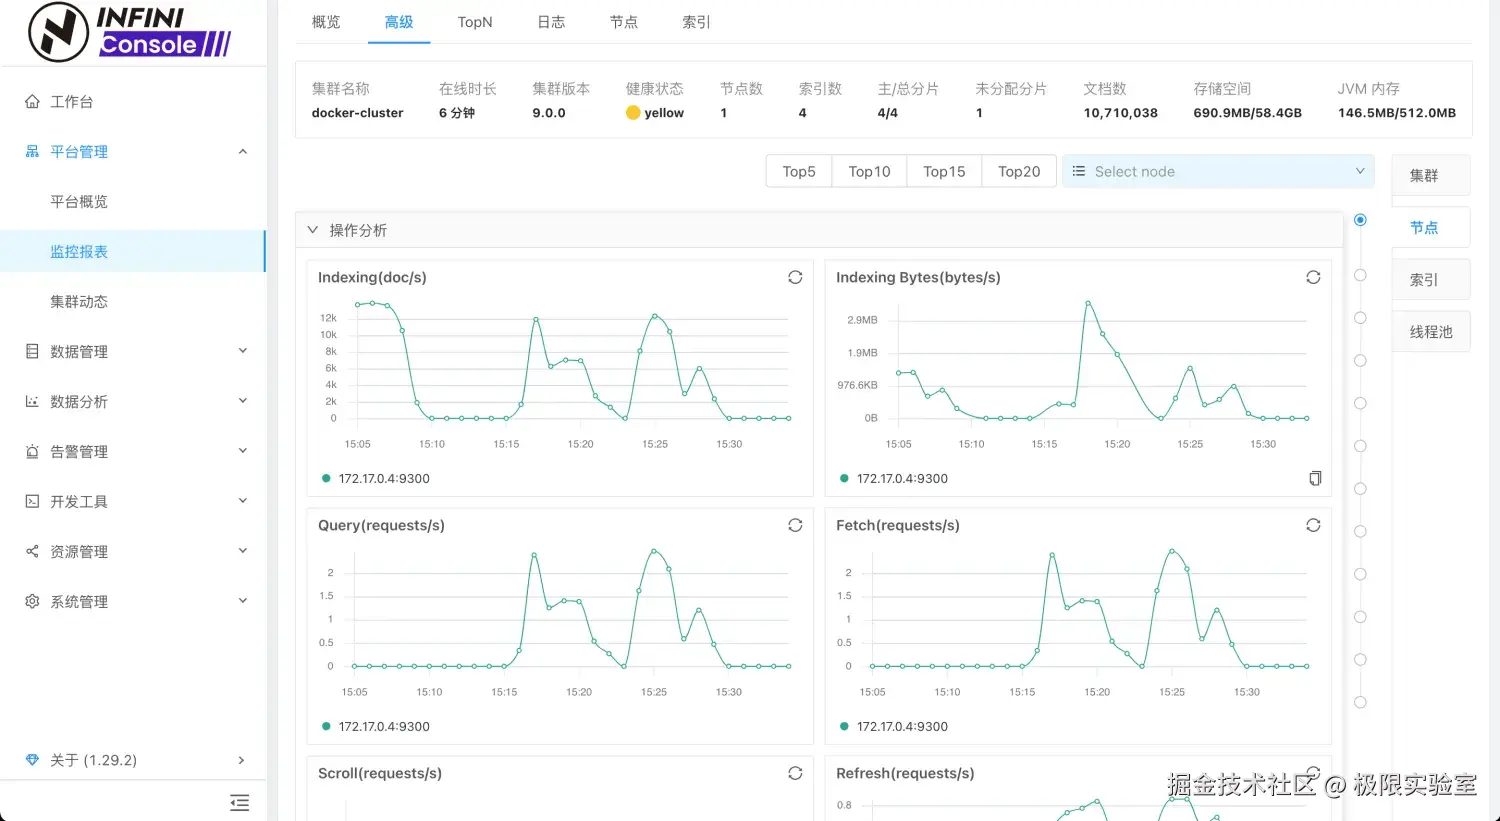Image resolution: width=1500 pixels, height=821 pixels.
Task: Click the Top10 button
Action: pyautogui.click(x=869, y=171)
